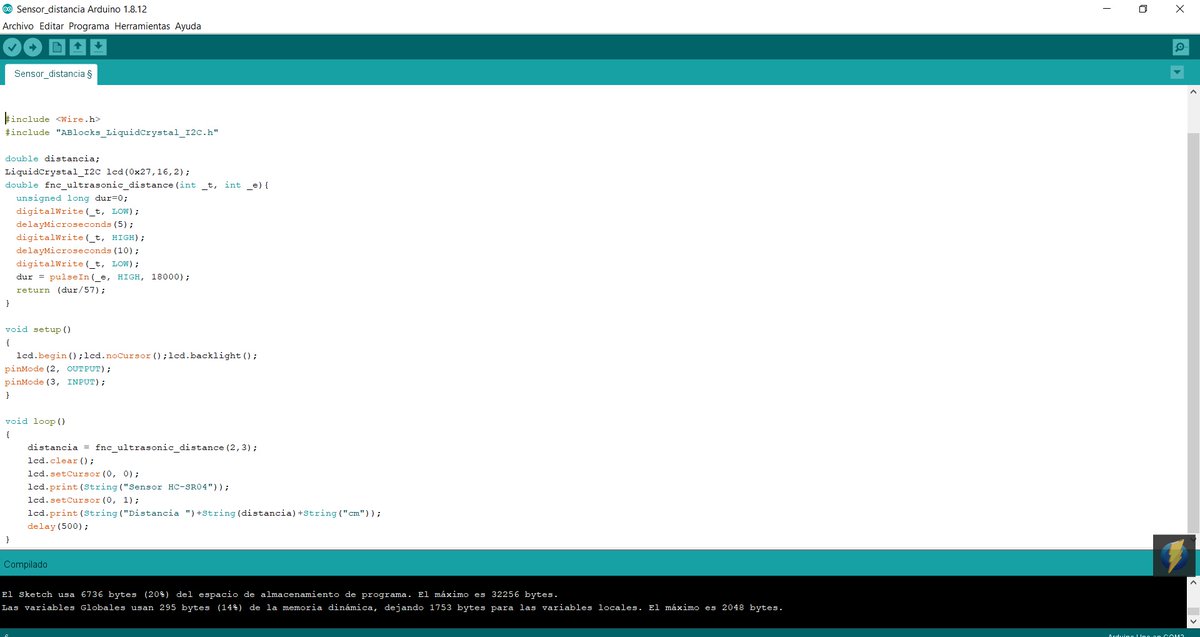Click the 'dur = pulseIn(_e, HIGH, 18000);' line
Screen dimensions: 1200x637
tap(103, 276)
